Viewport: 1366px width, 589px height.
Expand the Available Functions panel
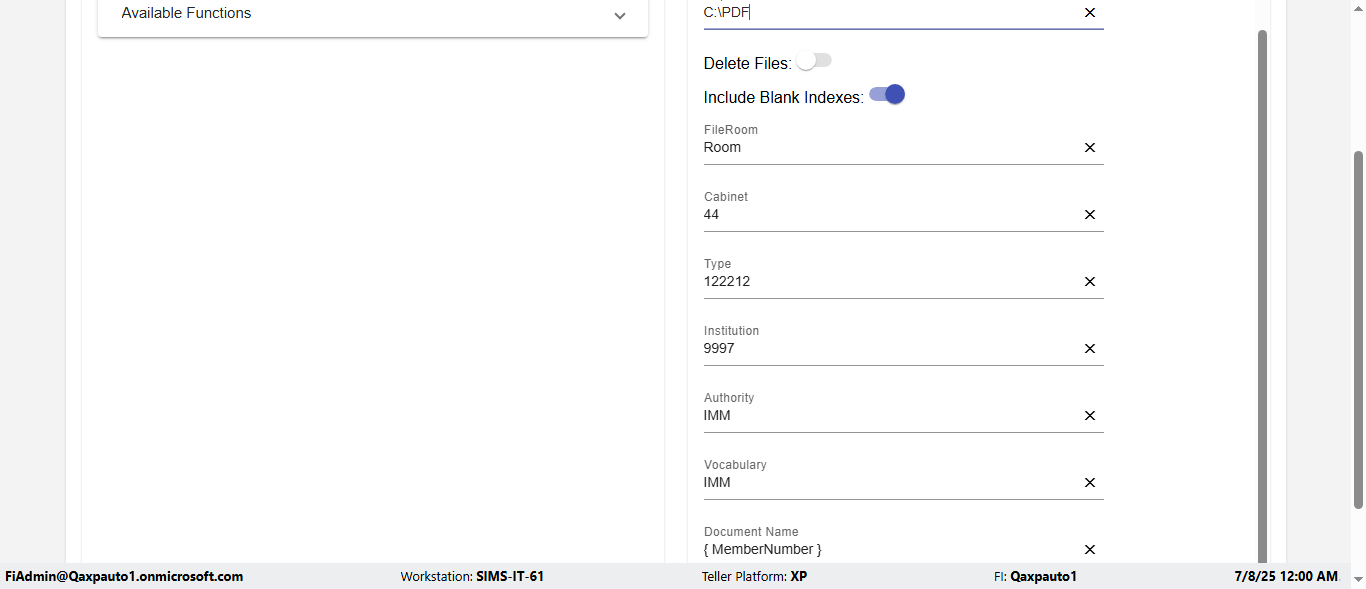tap(372, 14)
